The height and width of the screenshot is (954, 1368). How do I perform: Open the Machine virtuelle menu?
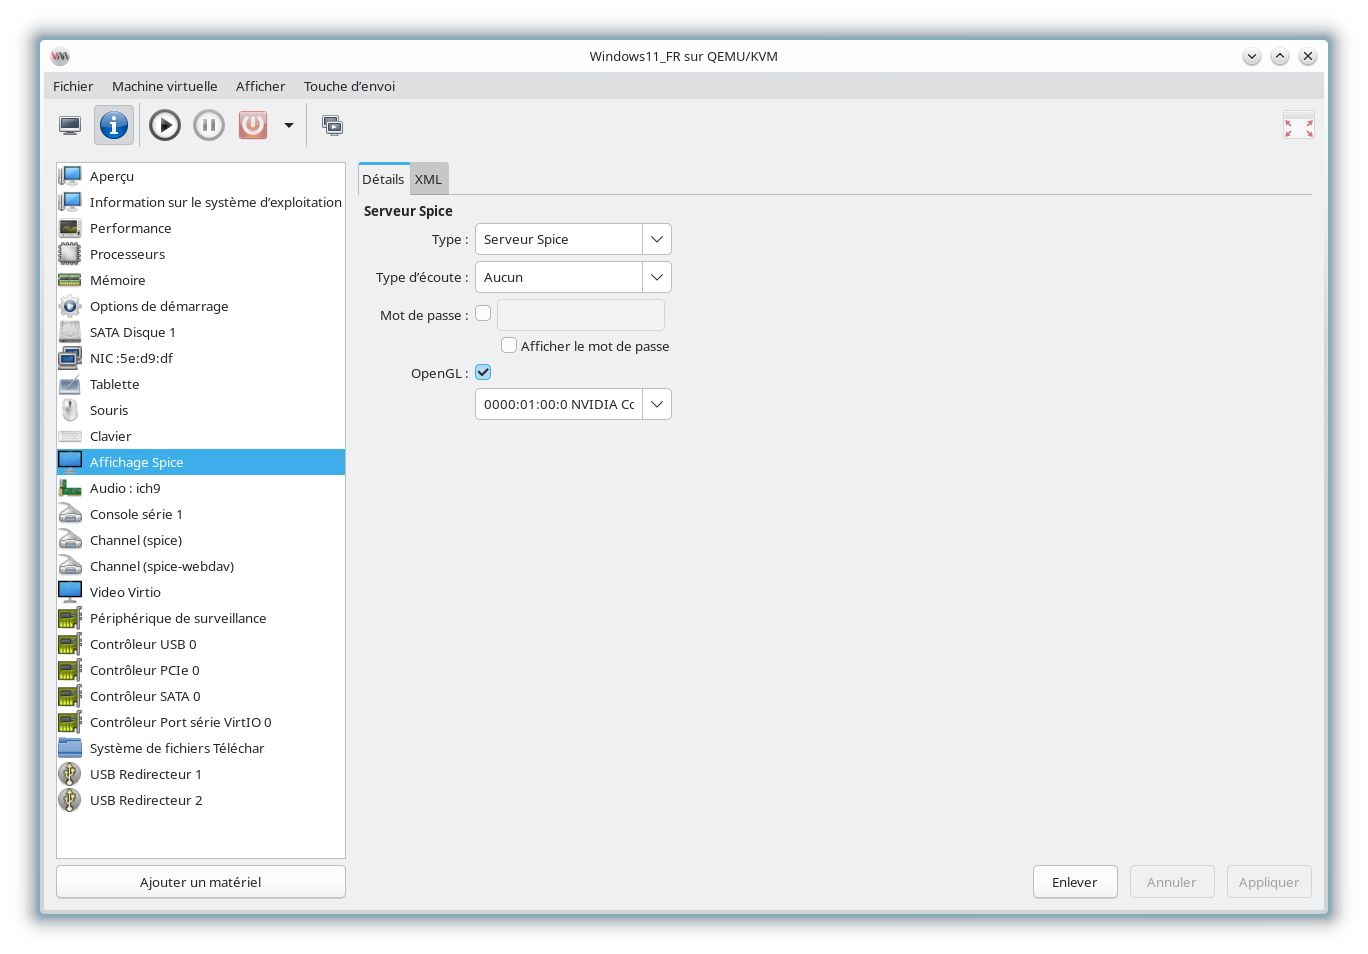click(x=164, y=86)
